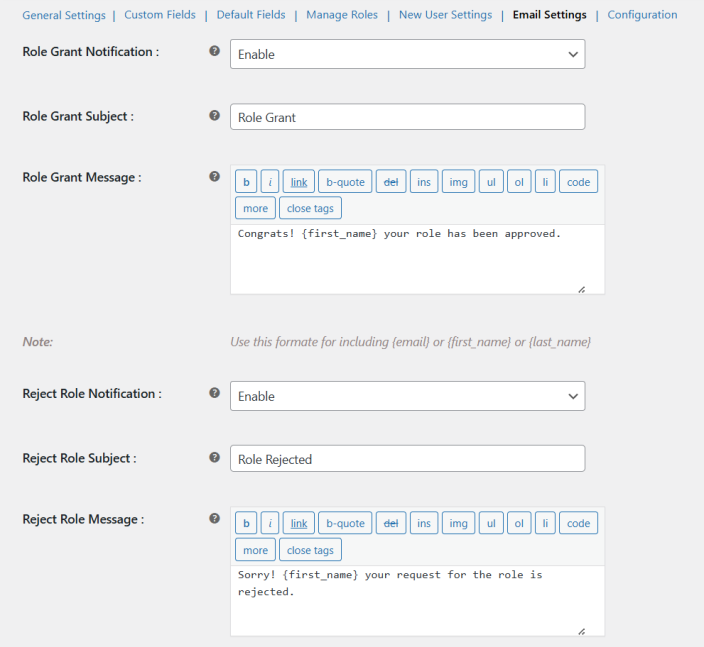The width and height of the screenshot is (704, 647).
Task: Insert link in Role Grant Message editor
Action: click(299, 181)
